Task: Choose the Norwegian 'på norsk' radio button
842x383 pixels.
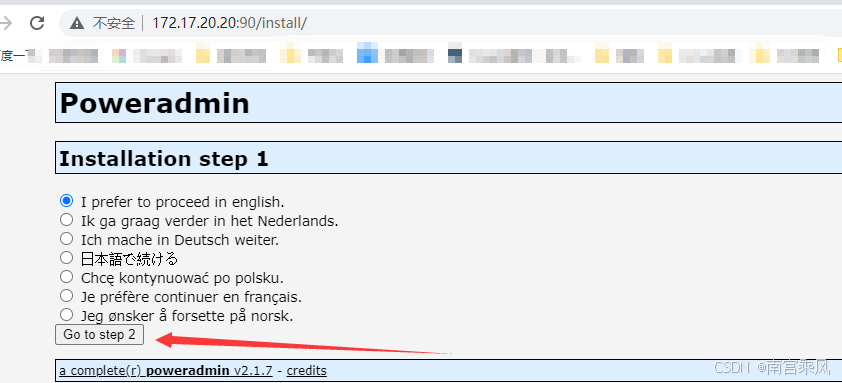Action: click(x=66, y=314)
